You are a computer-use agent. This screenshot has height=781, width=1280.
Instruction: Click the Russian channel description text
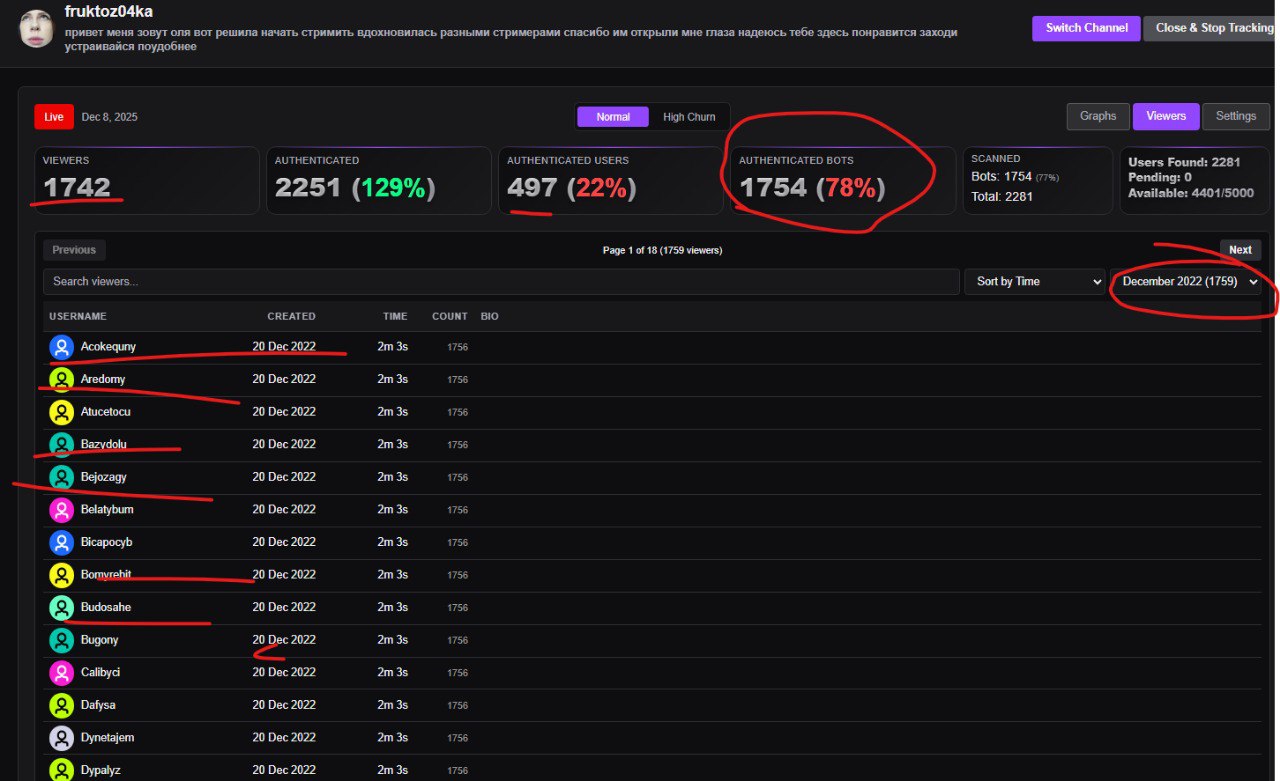[511, 39]
